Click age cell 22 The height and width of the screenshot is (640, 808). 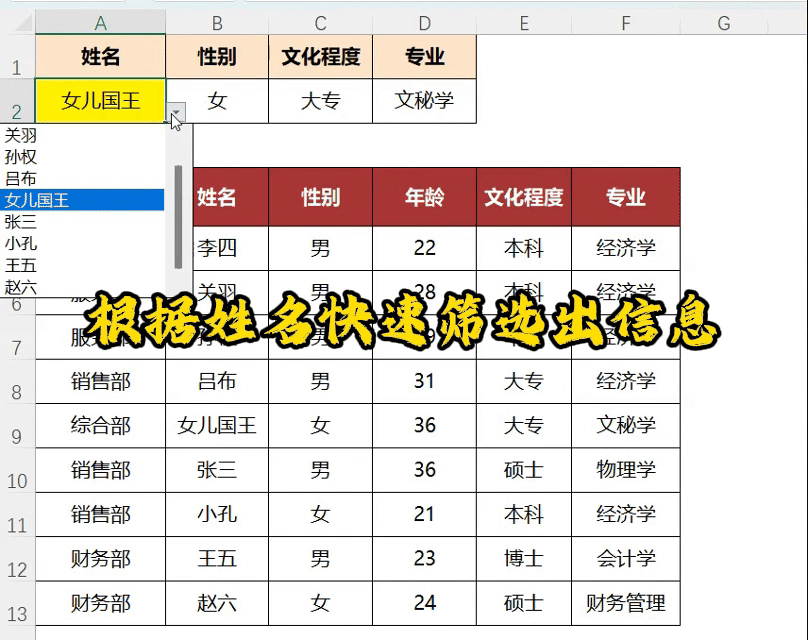pos(425,248)
